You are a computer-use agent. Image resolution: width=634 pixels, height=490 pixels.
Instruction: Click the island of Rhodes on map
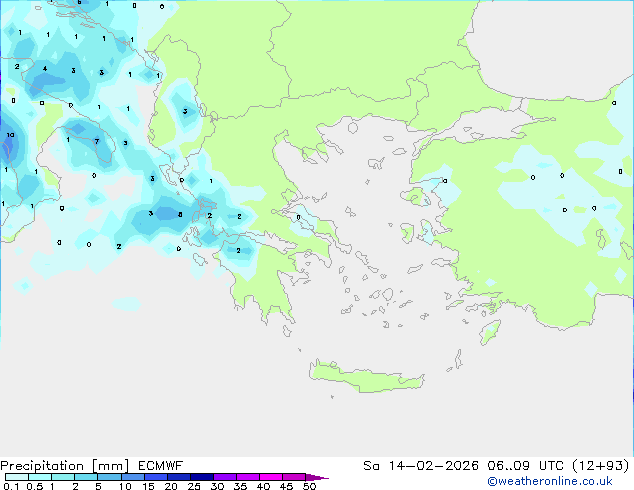pyautogui.click(x=490, y=332)
